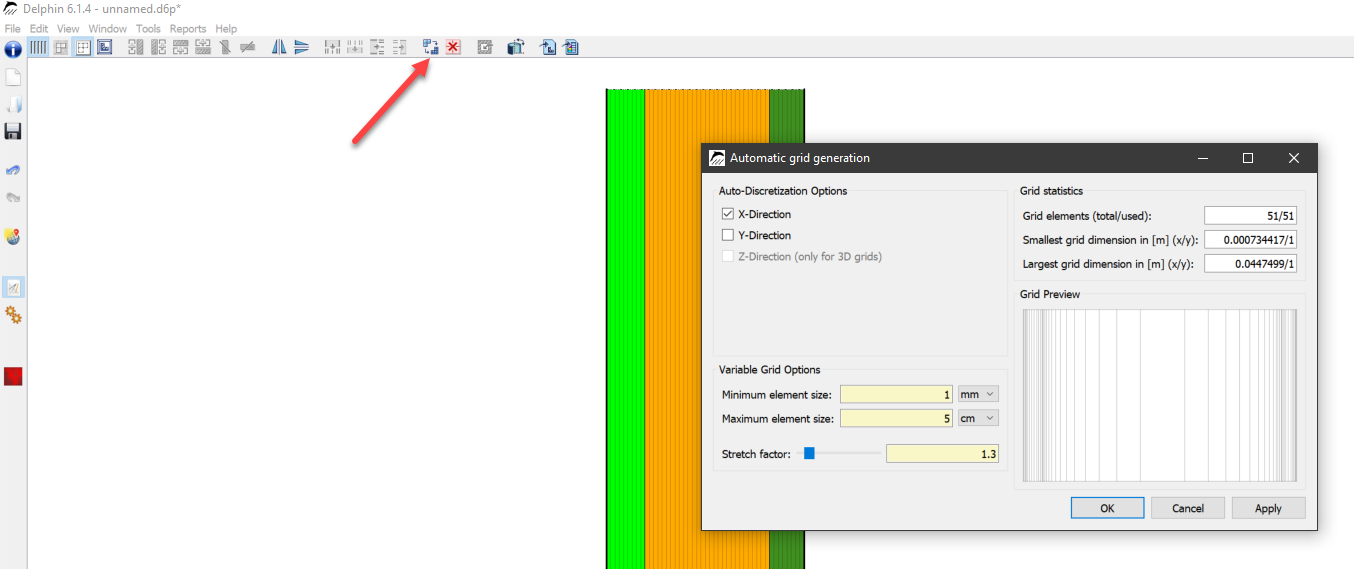
Task: Open the orange gears settings icon
Action: [x=13, y=315]
